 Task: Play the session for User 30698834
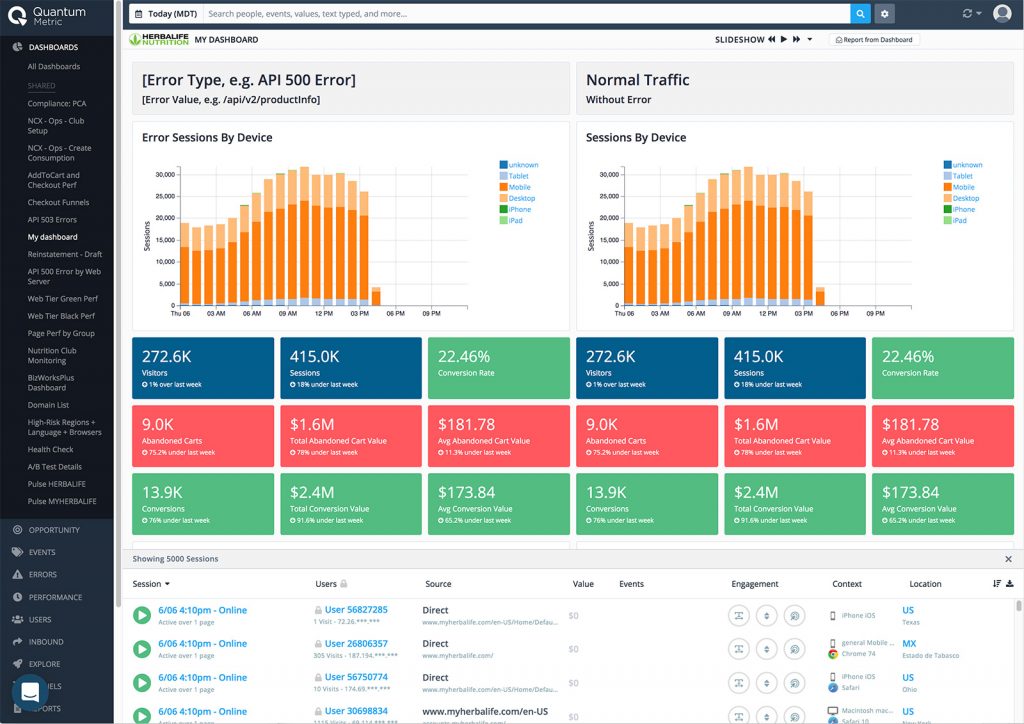[x=142, y=716]
